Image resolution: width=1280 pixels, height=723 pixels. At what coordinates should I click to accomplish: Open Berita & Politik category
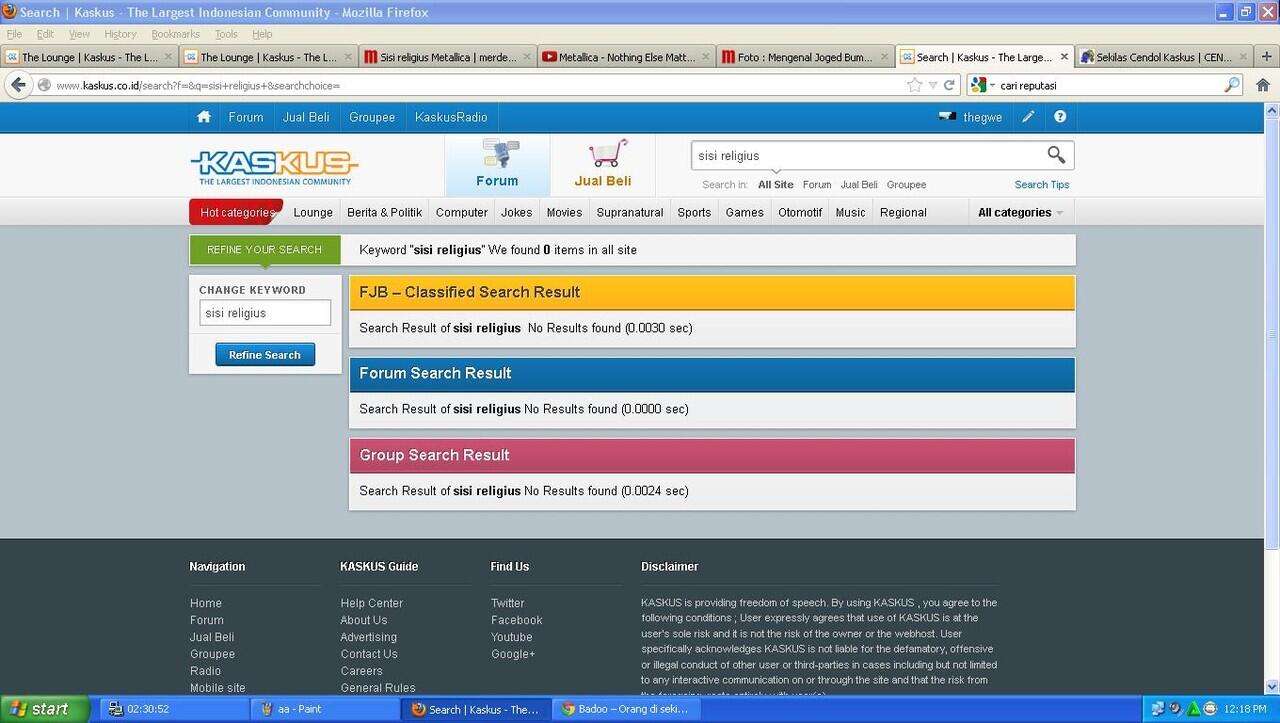(385, 212)
